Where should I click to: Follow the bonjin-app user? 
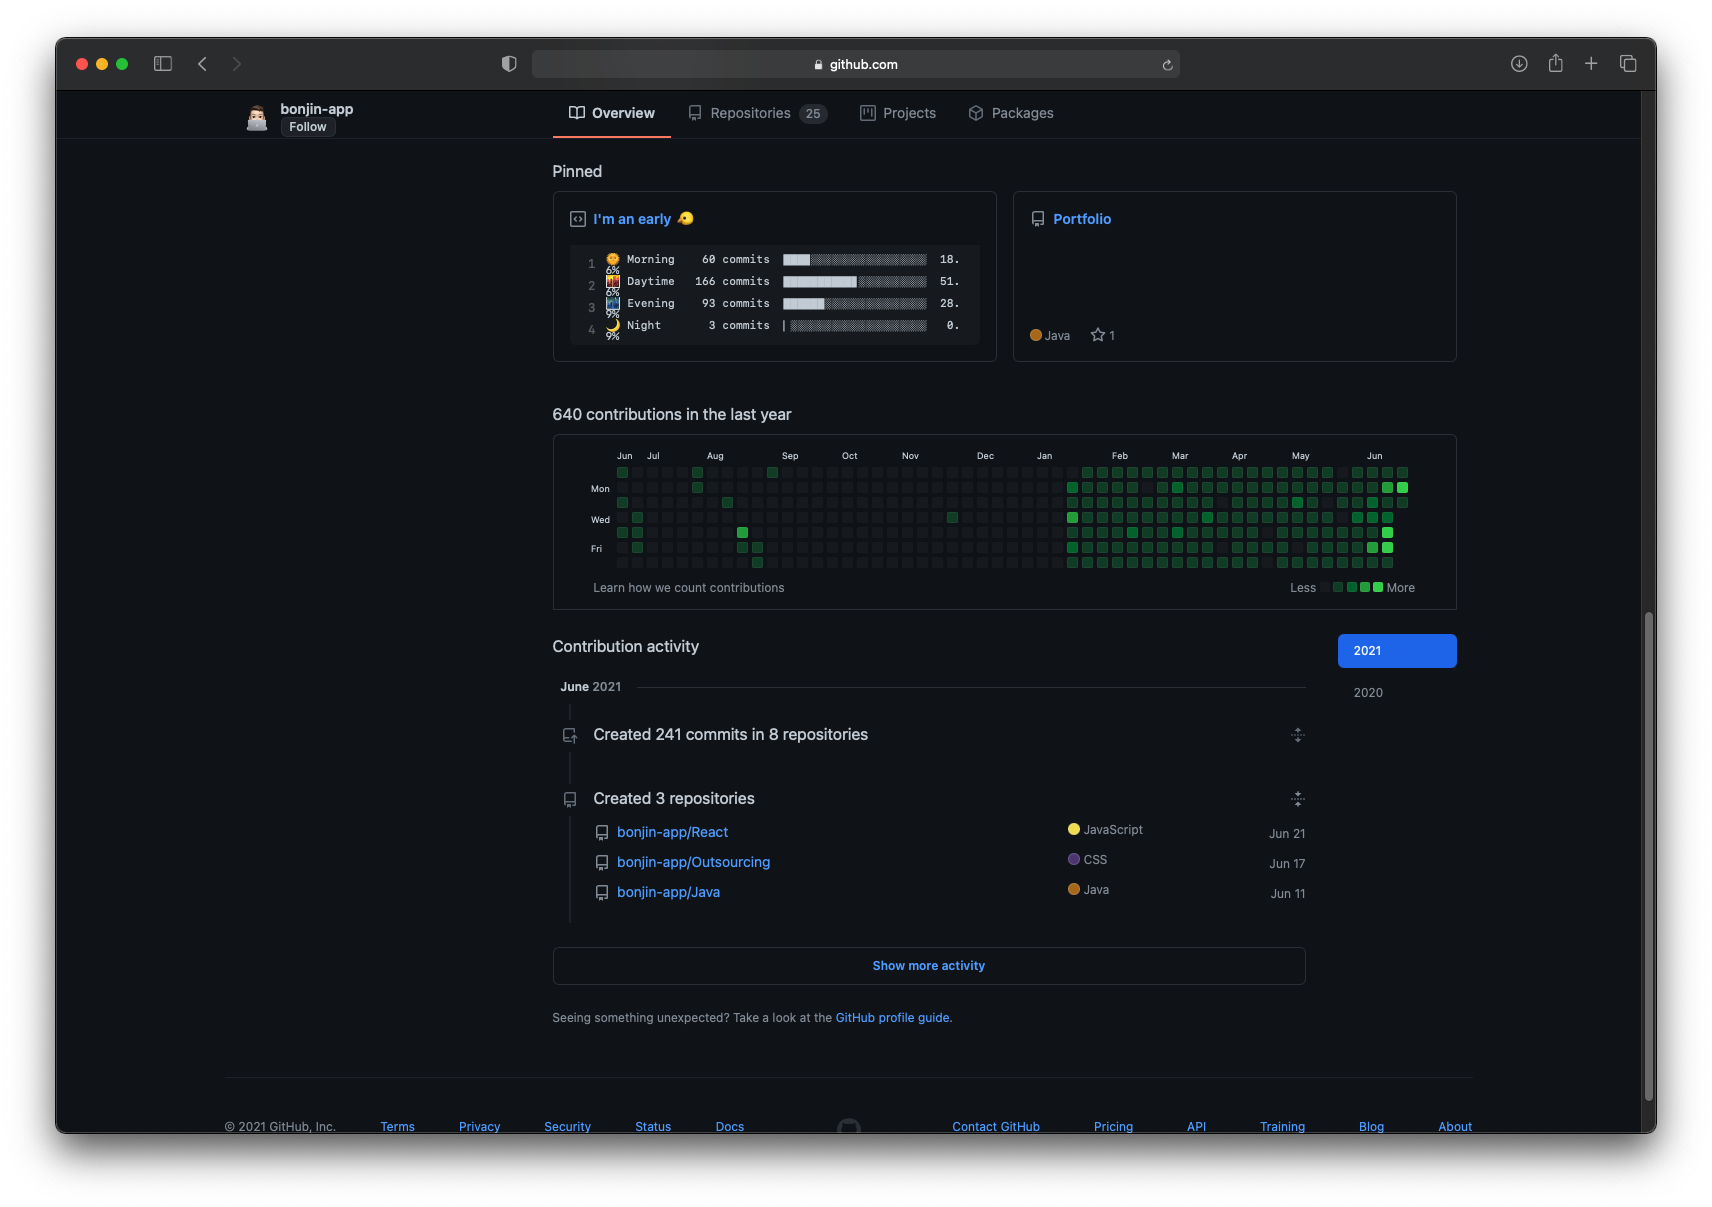click(x=308, y=127)
